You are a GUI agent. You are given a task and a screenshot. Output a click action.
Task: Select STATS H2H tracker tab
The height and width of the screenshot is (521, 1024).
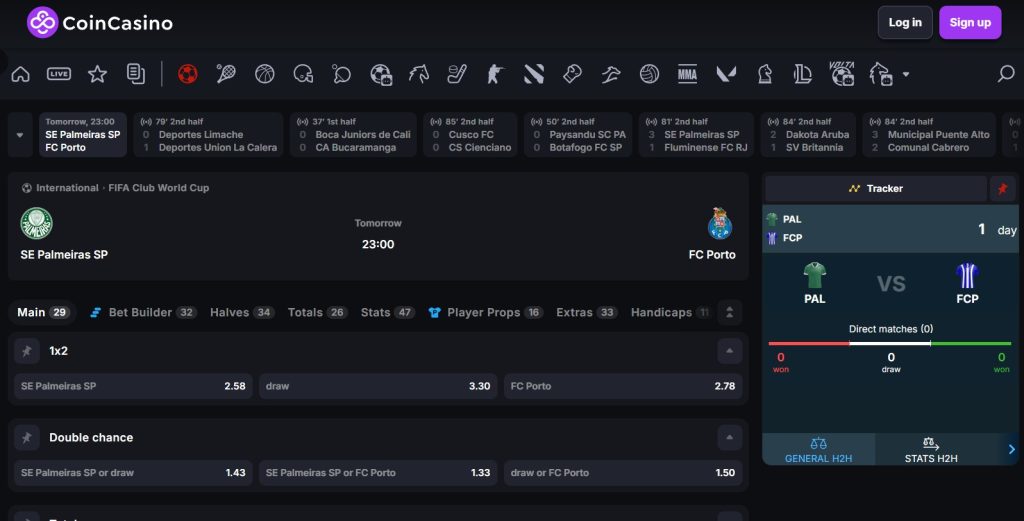[931, 450]
